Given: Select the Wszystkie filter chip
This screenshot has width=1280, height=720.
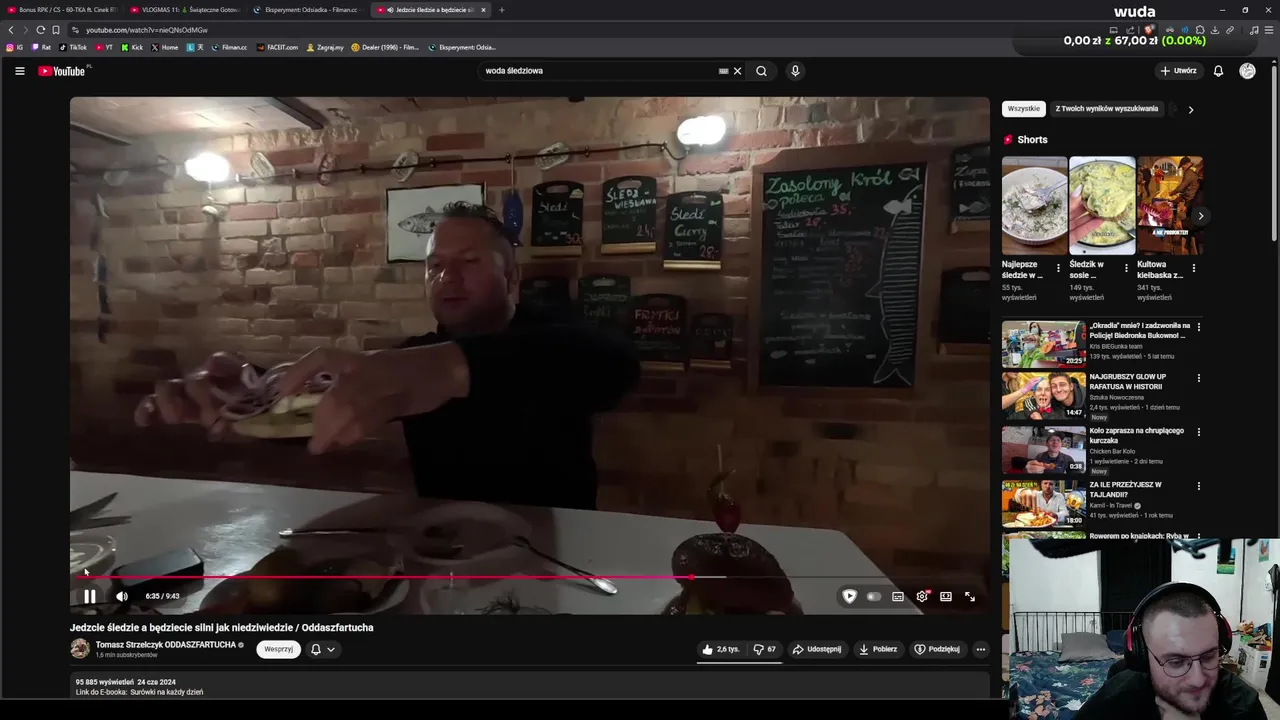Looking at the screenshot, I should tap(1023, 109).
